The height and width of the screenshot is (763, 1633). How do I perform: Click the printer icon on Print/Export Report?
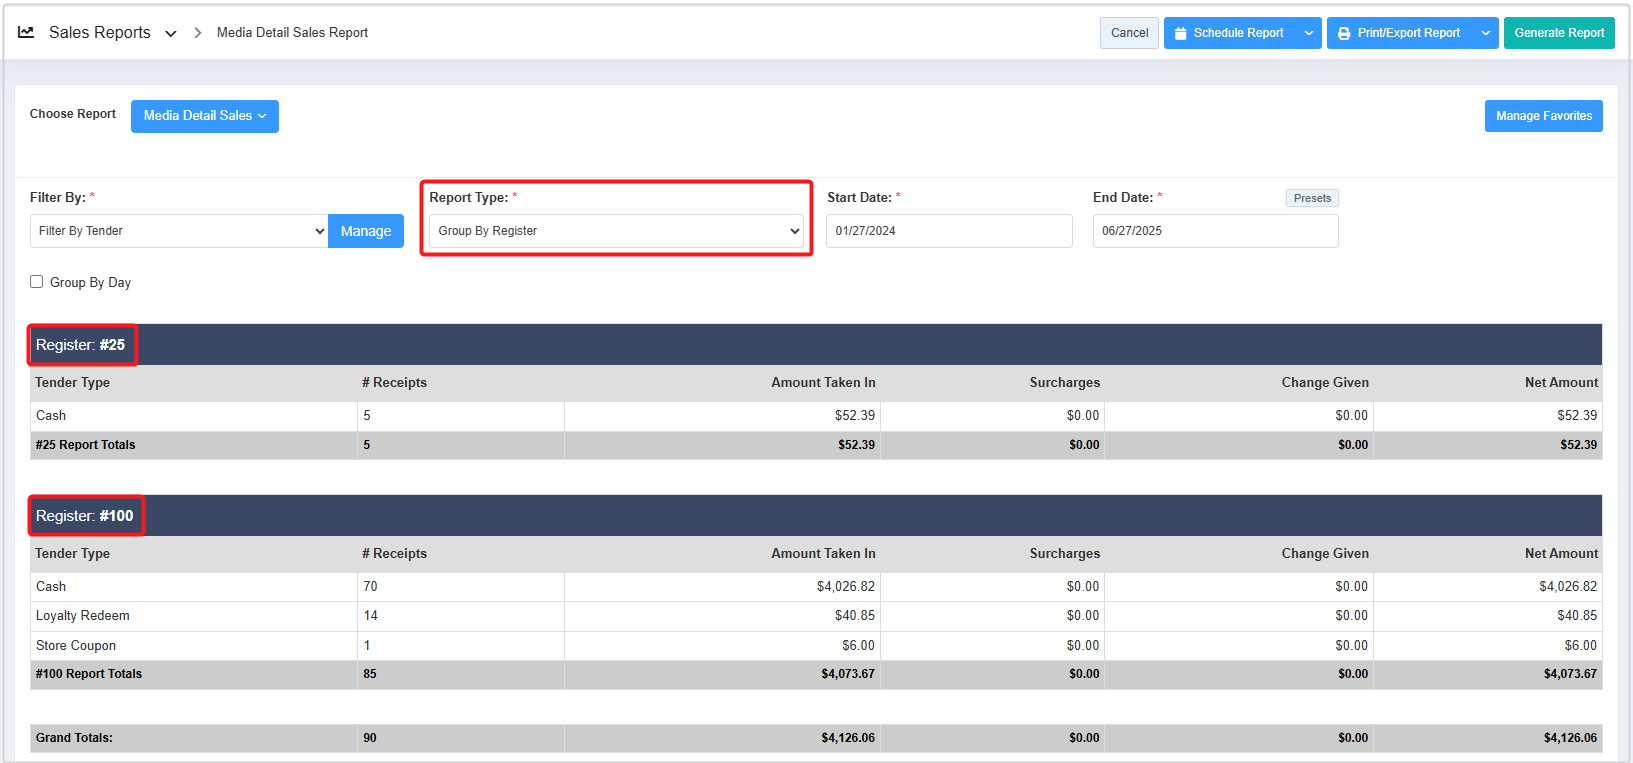pyautogui.click(x=1344, y=33)
